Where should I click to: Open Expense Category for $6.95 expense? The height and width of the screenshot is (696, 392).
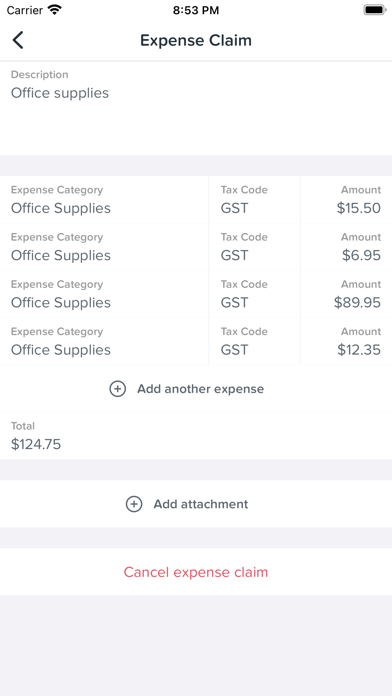(x=104, y=247)
